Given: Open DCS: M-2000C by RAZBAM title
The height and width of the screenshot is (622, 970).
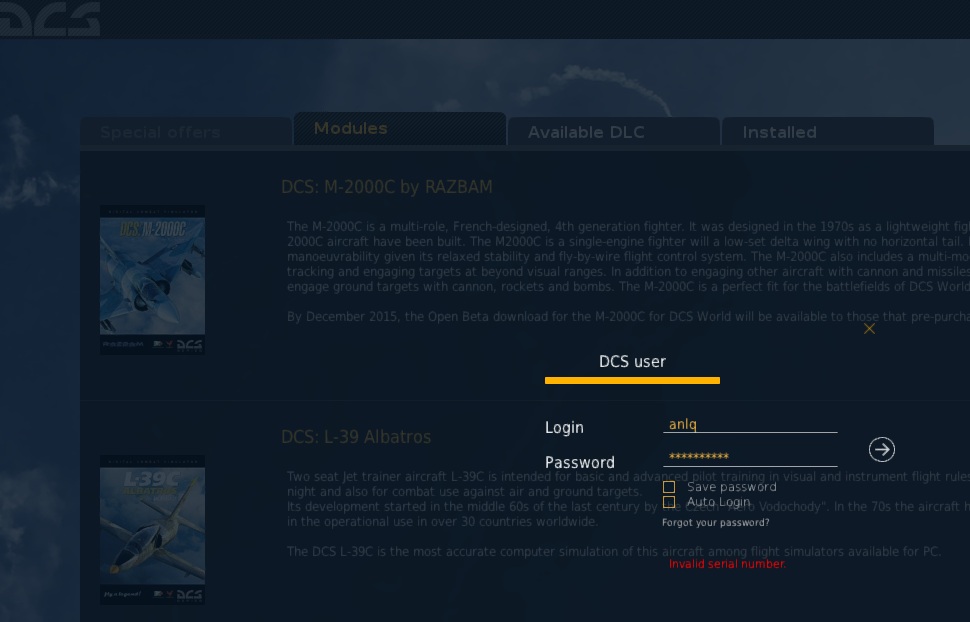Looking at the screenshot, I should (x=387, y=187).
